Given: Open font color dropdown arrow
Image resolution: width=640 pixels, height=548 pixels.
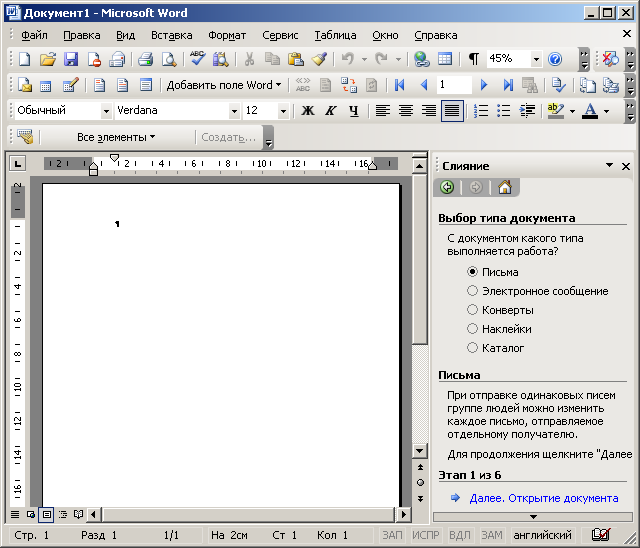Looking at the screenshot, I should (607, 111).
